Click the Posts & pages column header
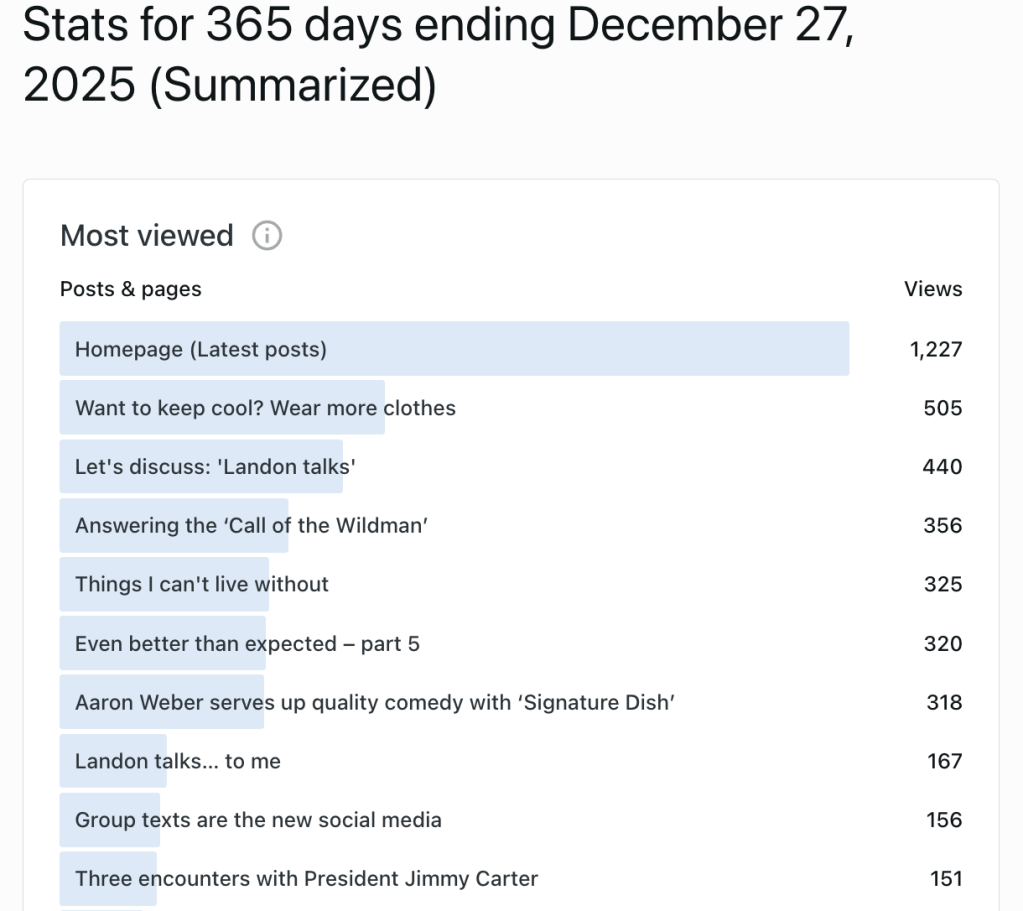 pyautogui.click(x=130, y=289)
